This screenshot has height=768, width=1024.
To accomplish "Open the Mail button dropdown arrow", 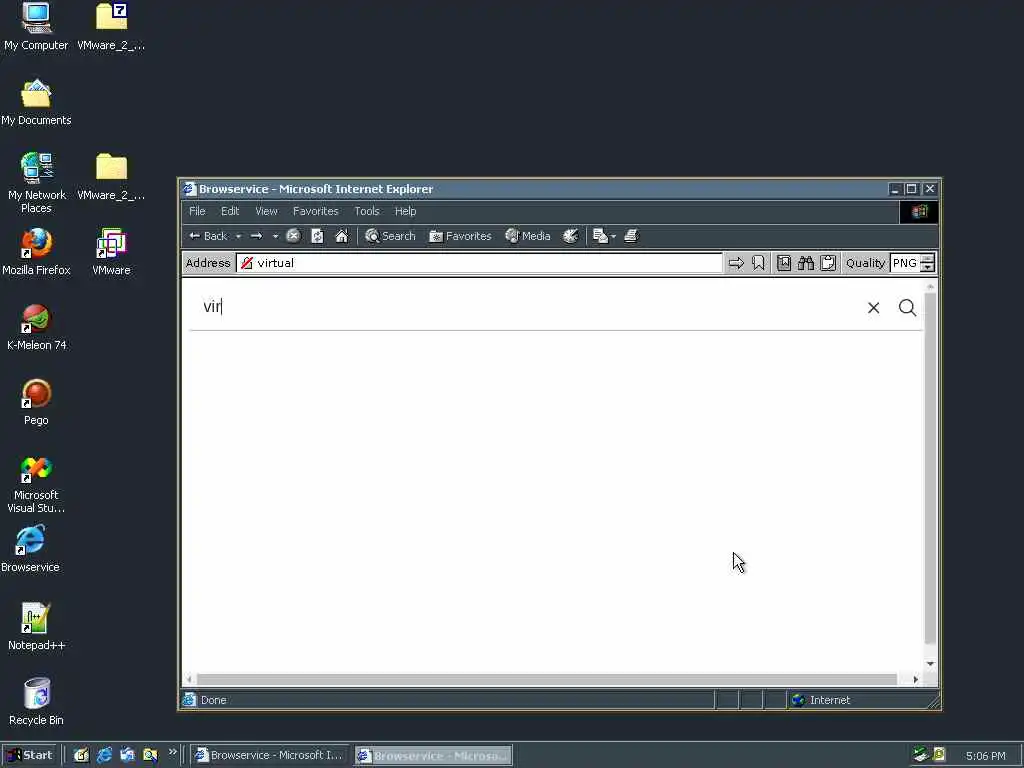I will click(613, 236).
